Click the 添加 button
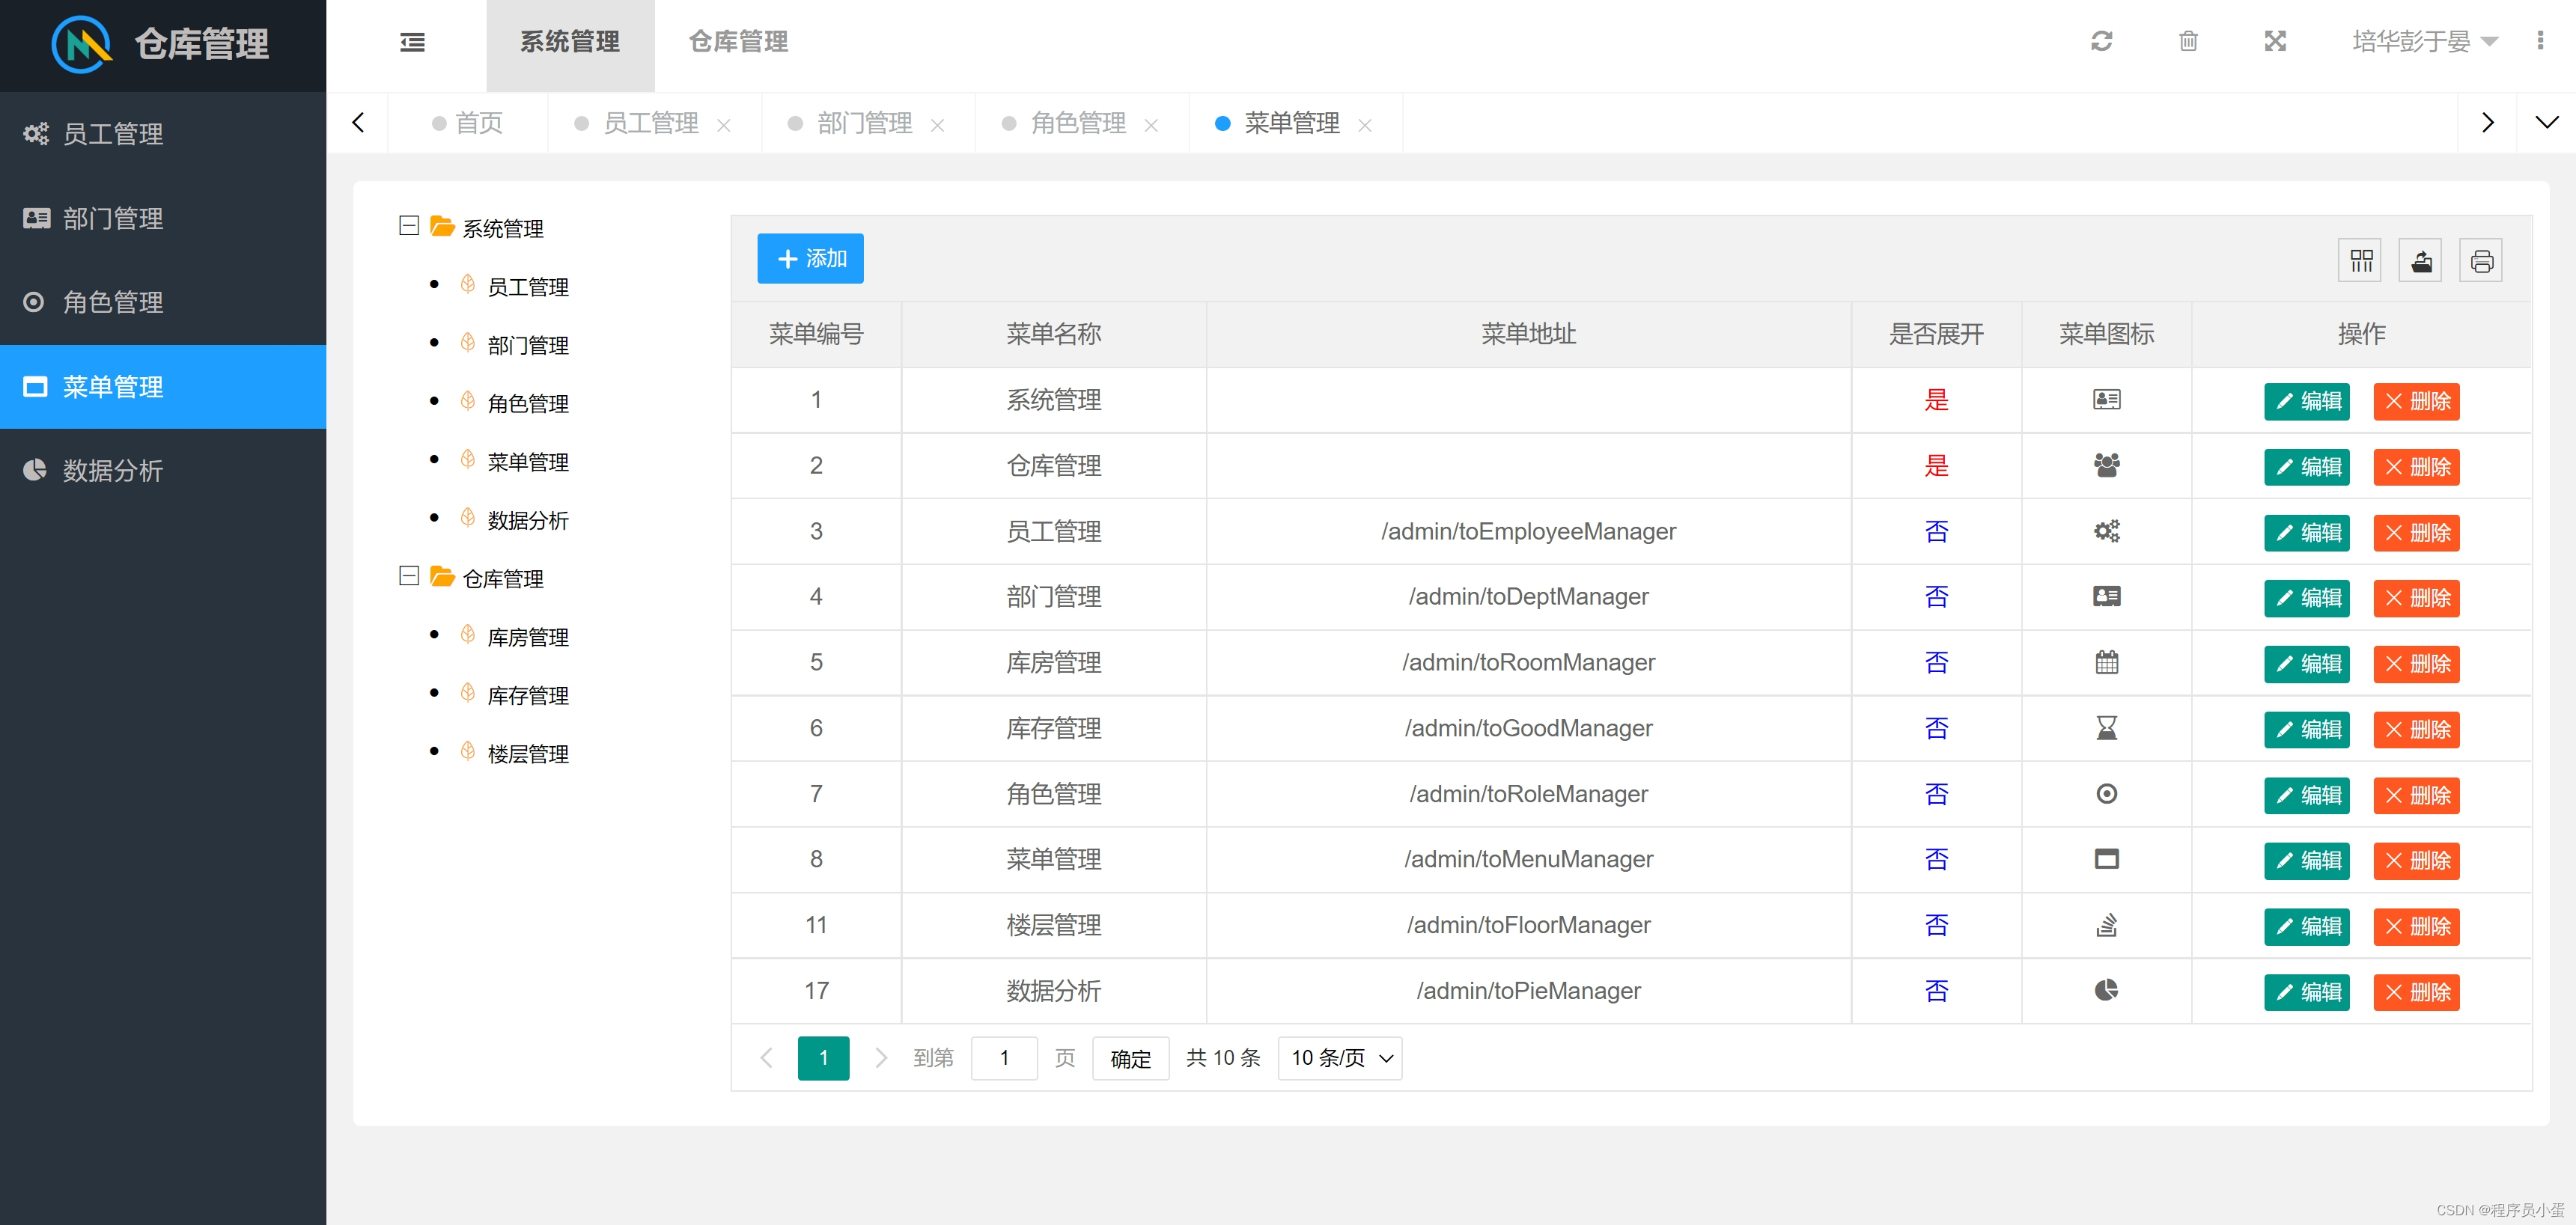 pyautogui.click(x=810, y=259)
